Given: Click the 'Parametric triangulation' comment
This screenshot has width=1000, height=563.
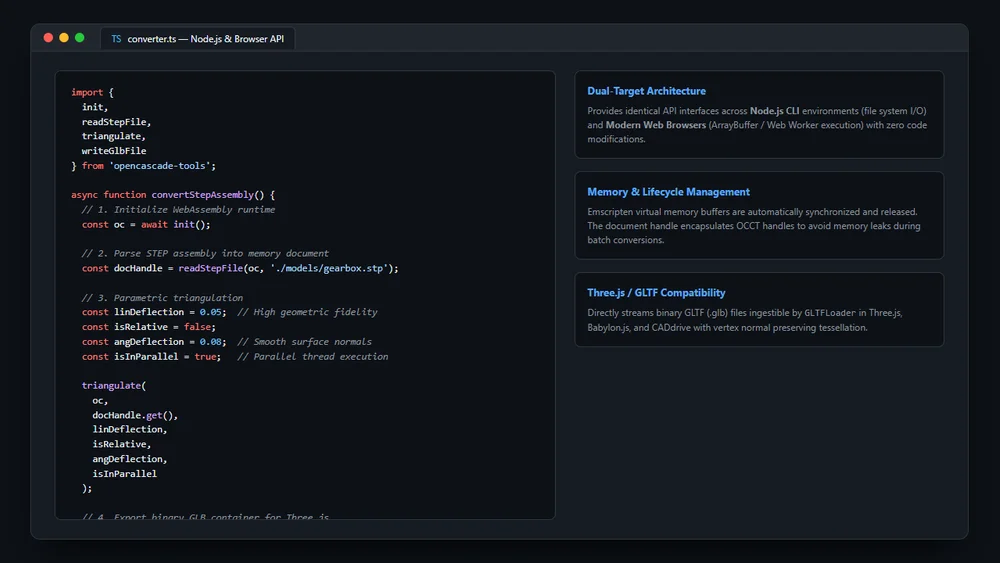Looking at the screenshot, I should [162, 298].
